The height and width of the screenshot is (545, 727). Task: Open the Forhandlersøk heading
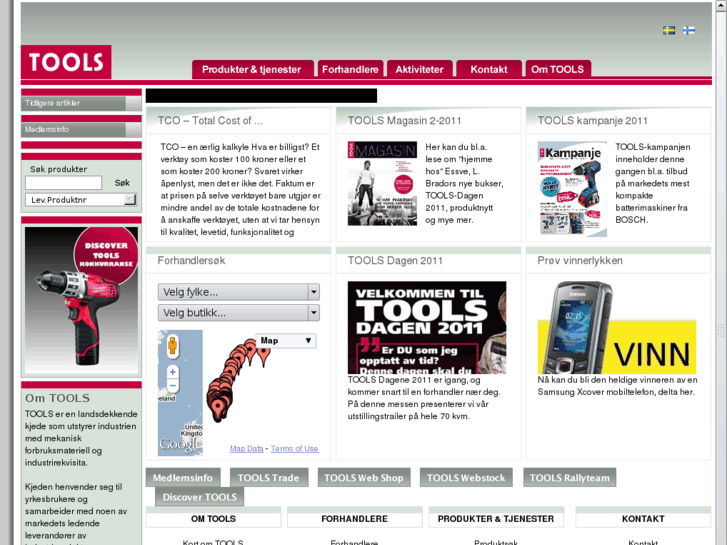point(191,261)
